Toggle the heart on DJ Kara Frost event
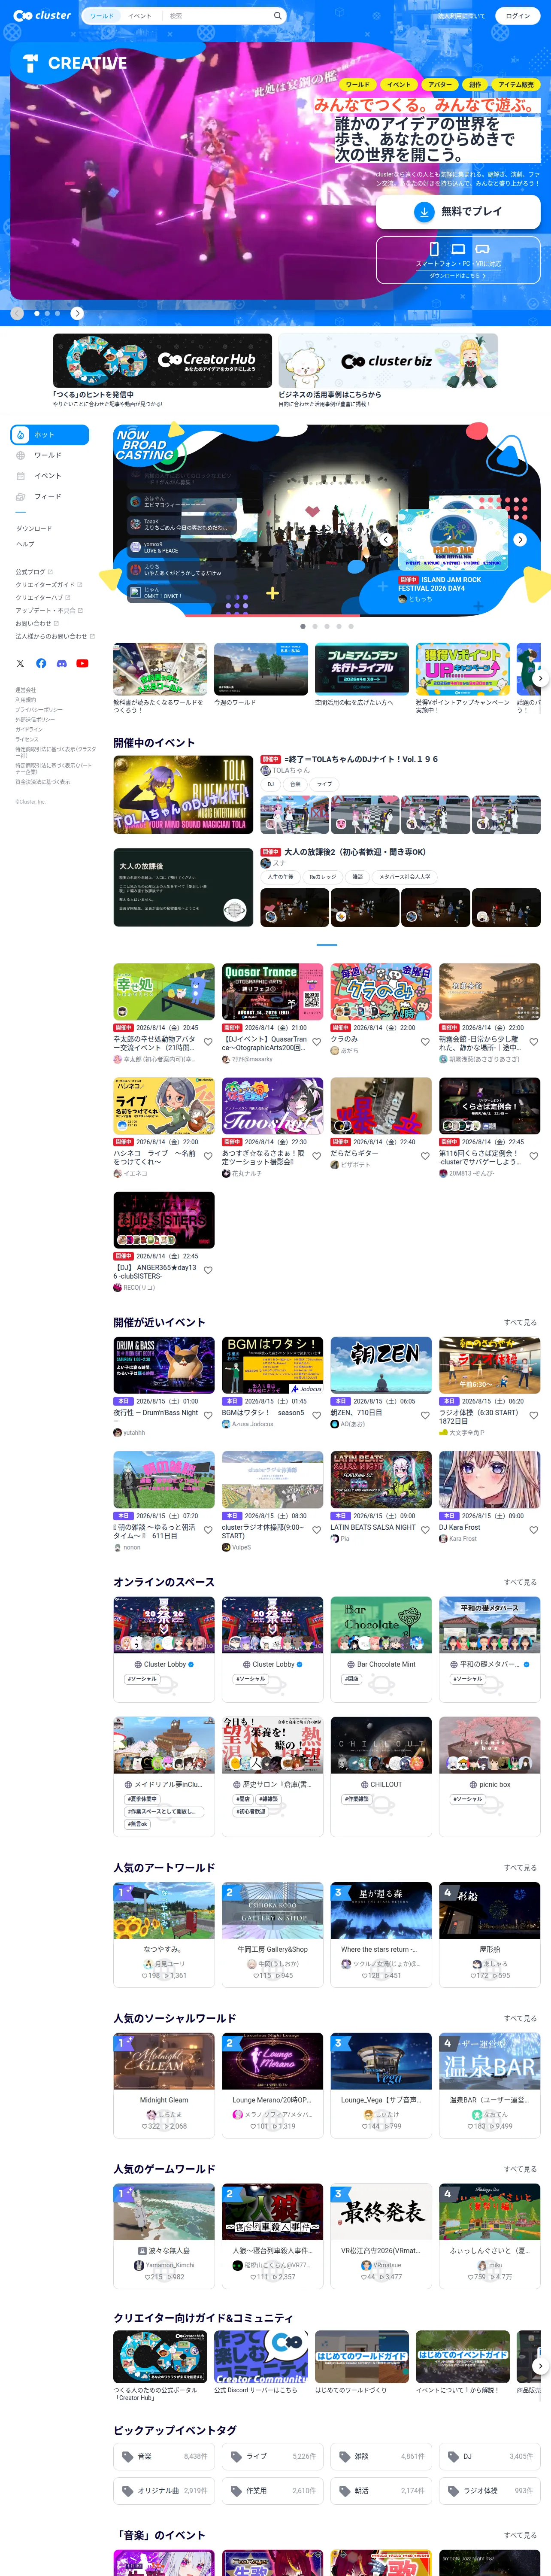 pos(533,1530)
